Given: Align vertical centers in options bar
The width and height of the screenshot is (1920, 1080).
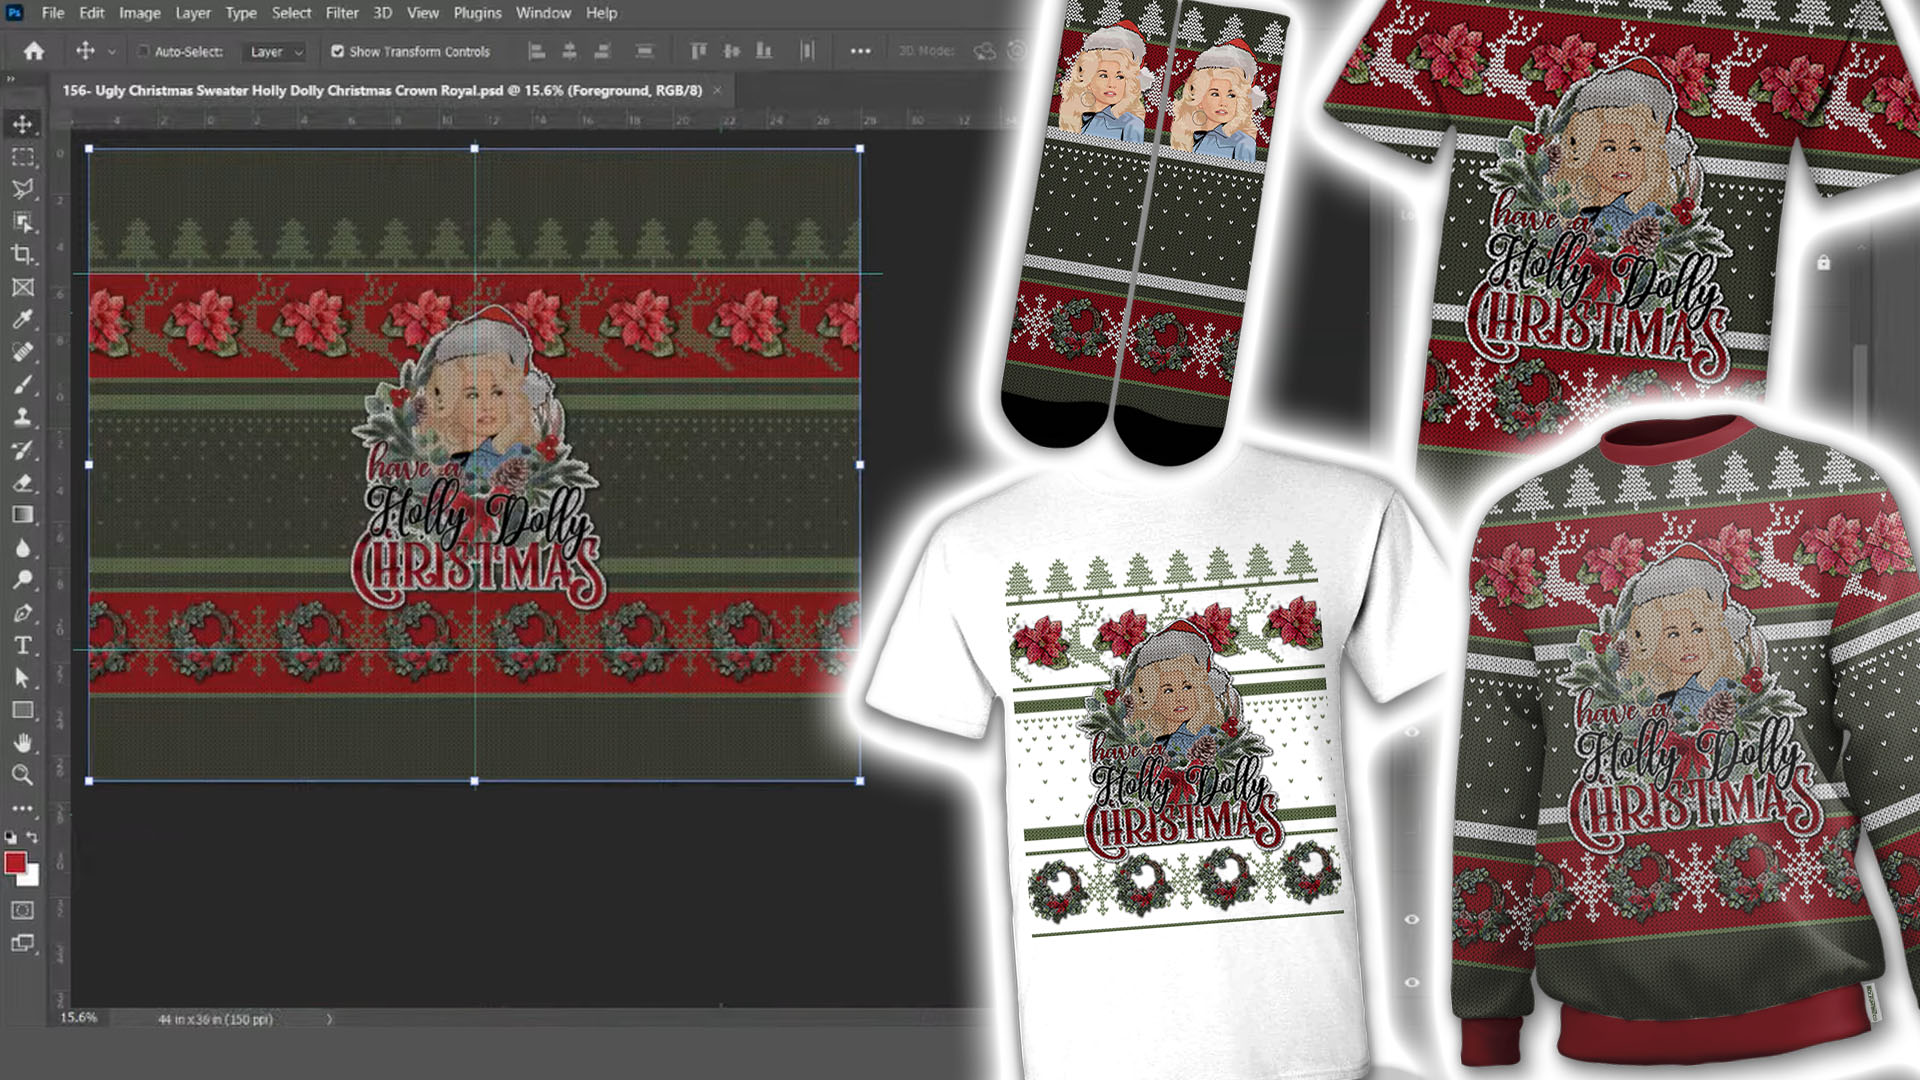Looking at the screenshot, I should click(732, 51).
